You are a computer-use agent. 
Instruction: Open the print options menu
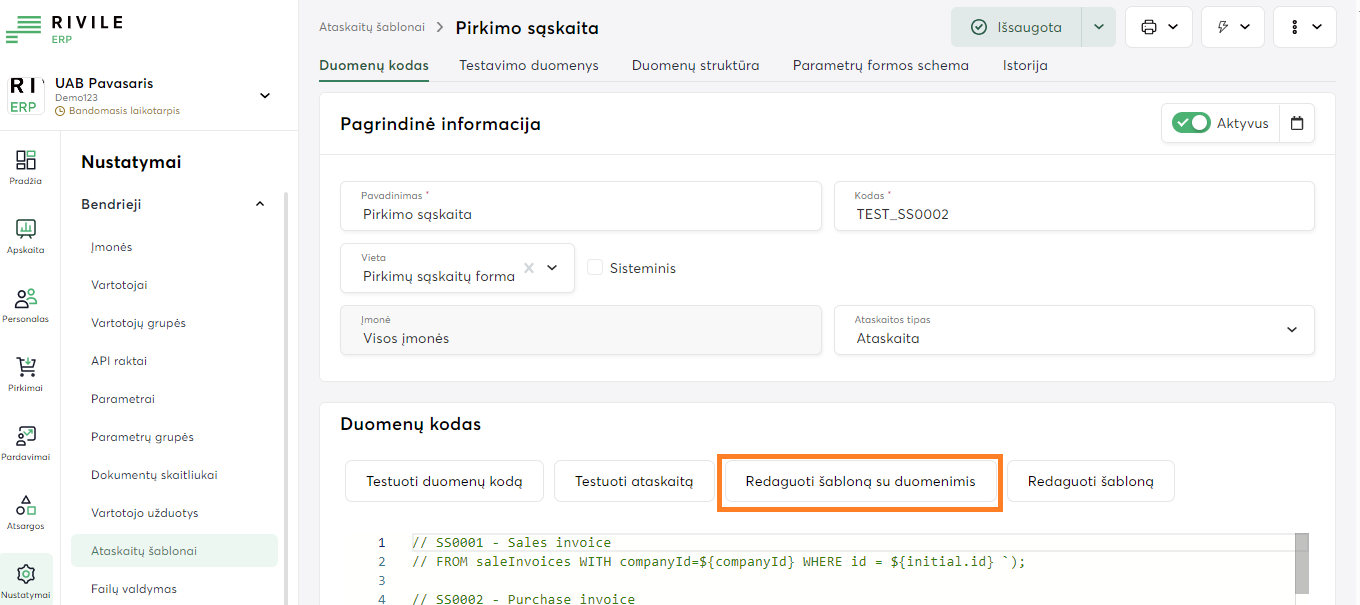1158,27
